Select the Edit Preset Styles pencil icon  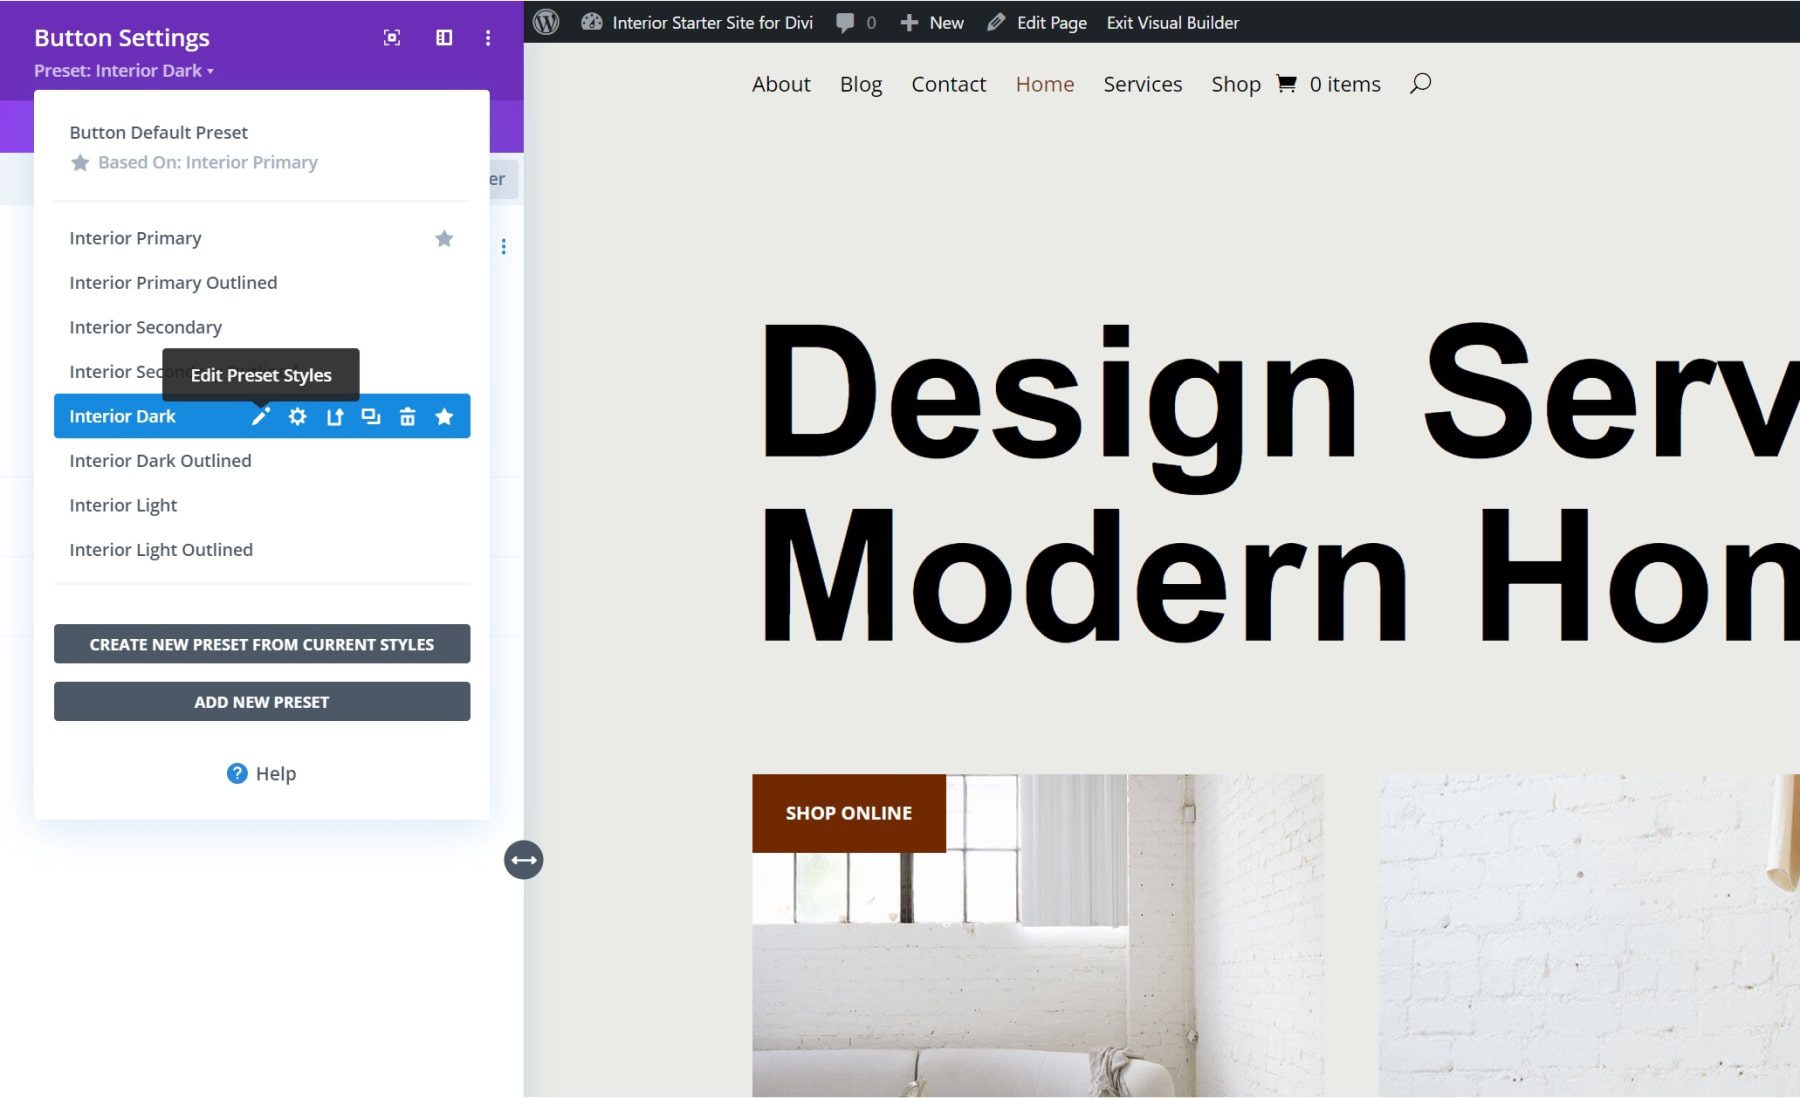pos(261,416)
